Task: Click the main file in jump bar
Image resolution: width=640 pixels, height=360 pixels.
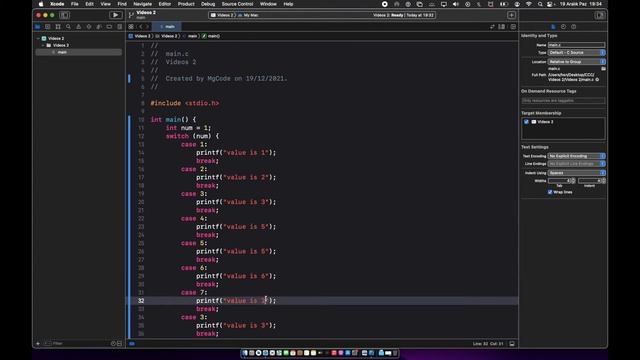Action: (x=190, y=36)
